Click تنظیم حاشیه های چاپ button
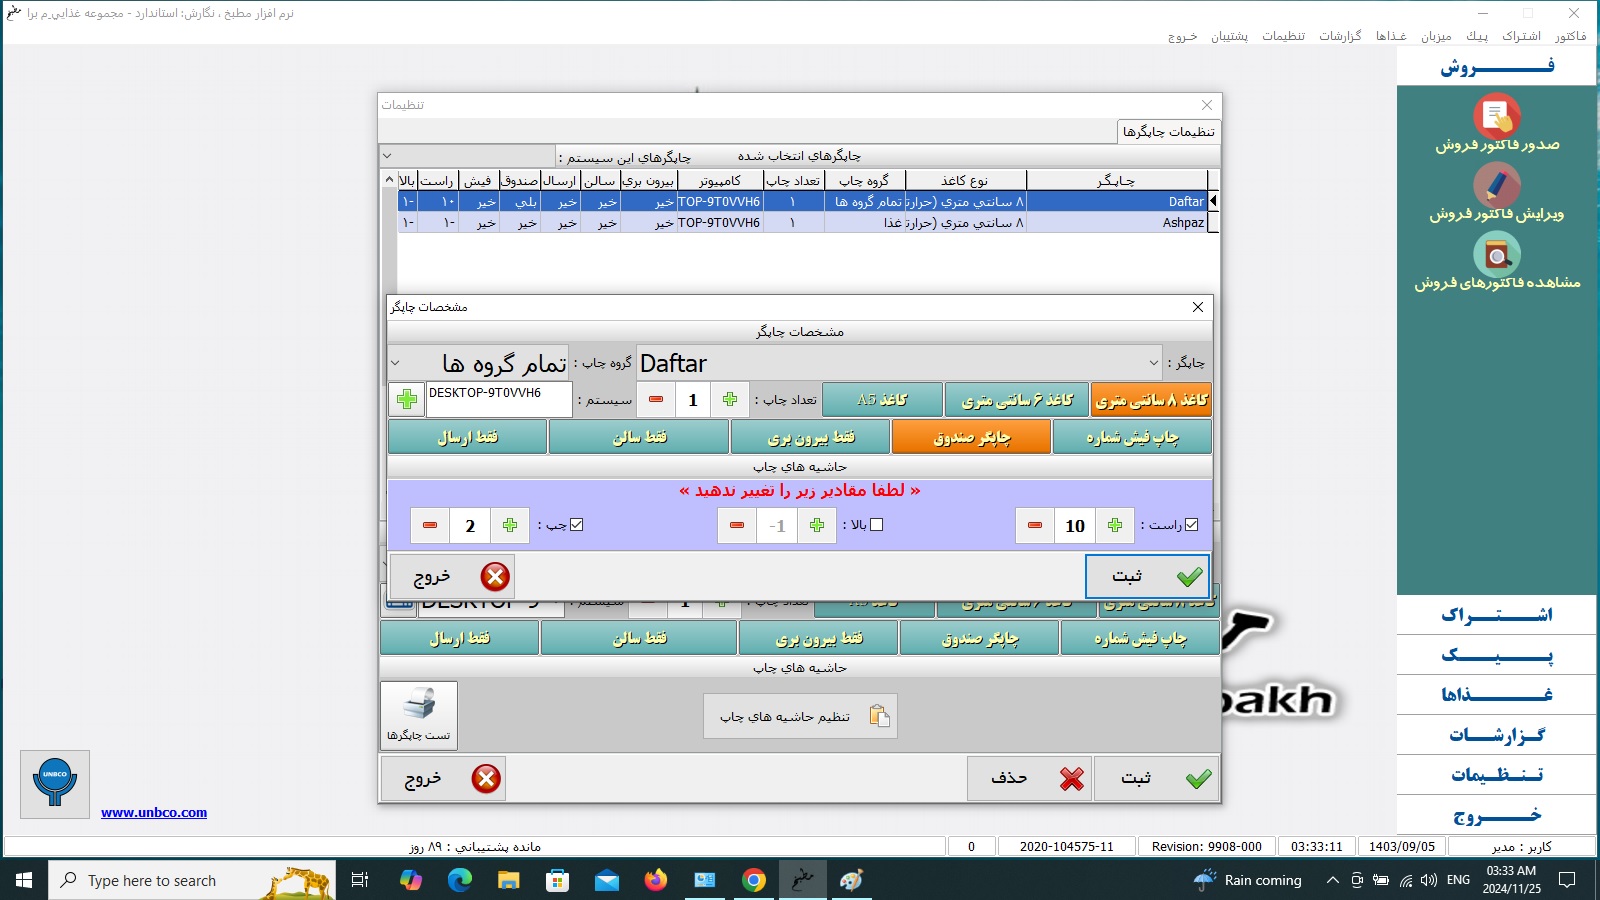The image size is (1600, 900). pyautogui.click(x=800, y=716)
